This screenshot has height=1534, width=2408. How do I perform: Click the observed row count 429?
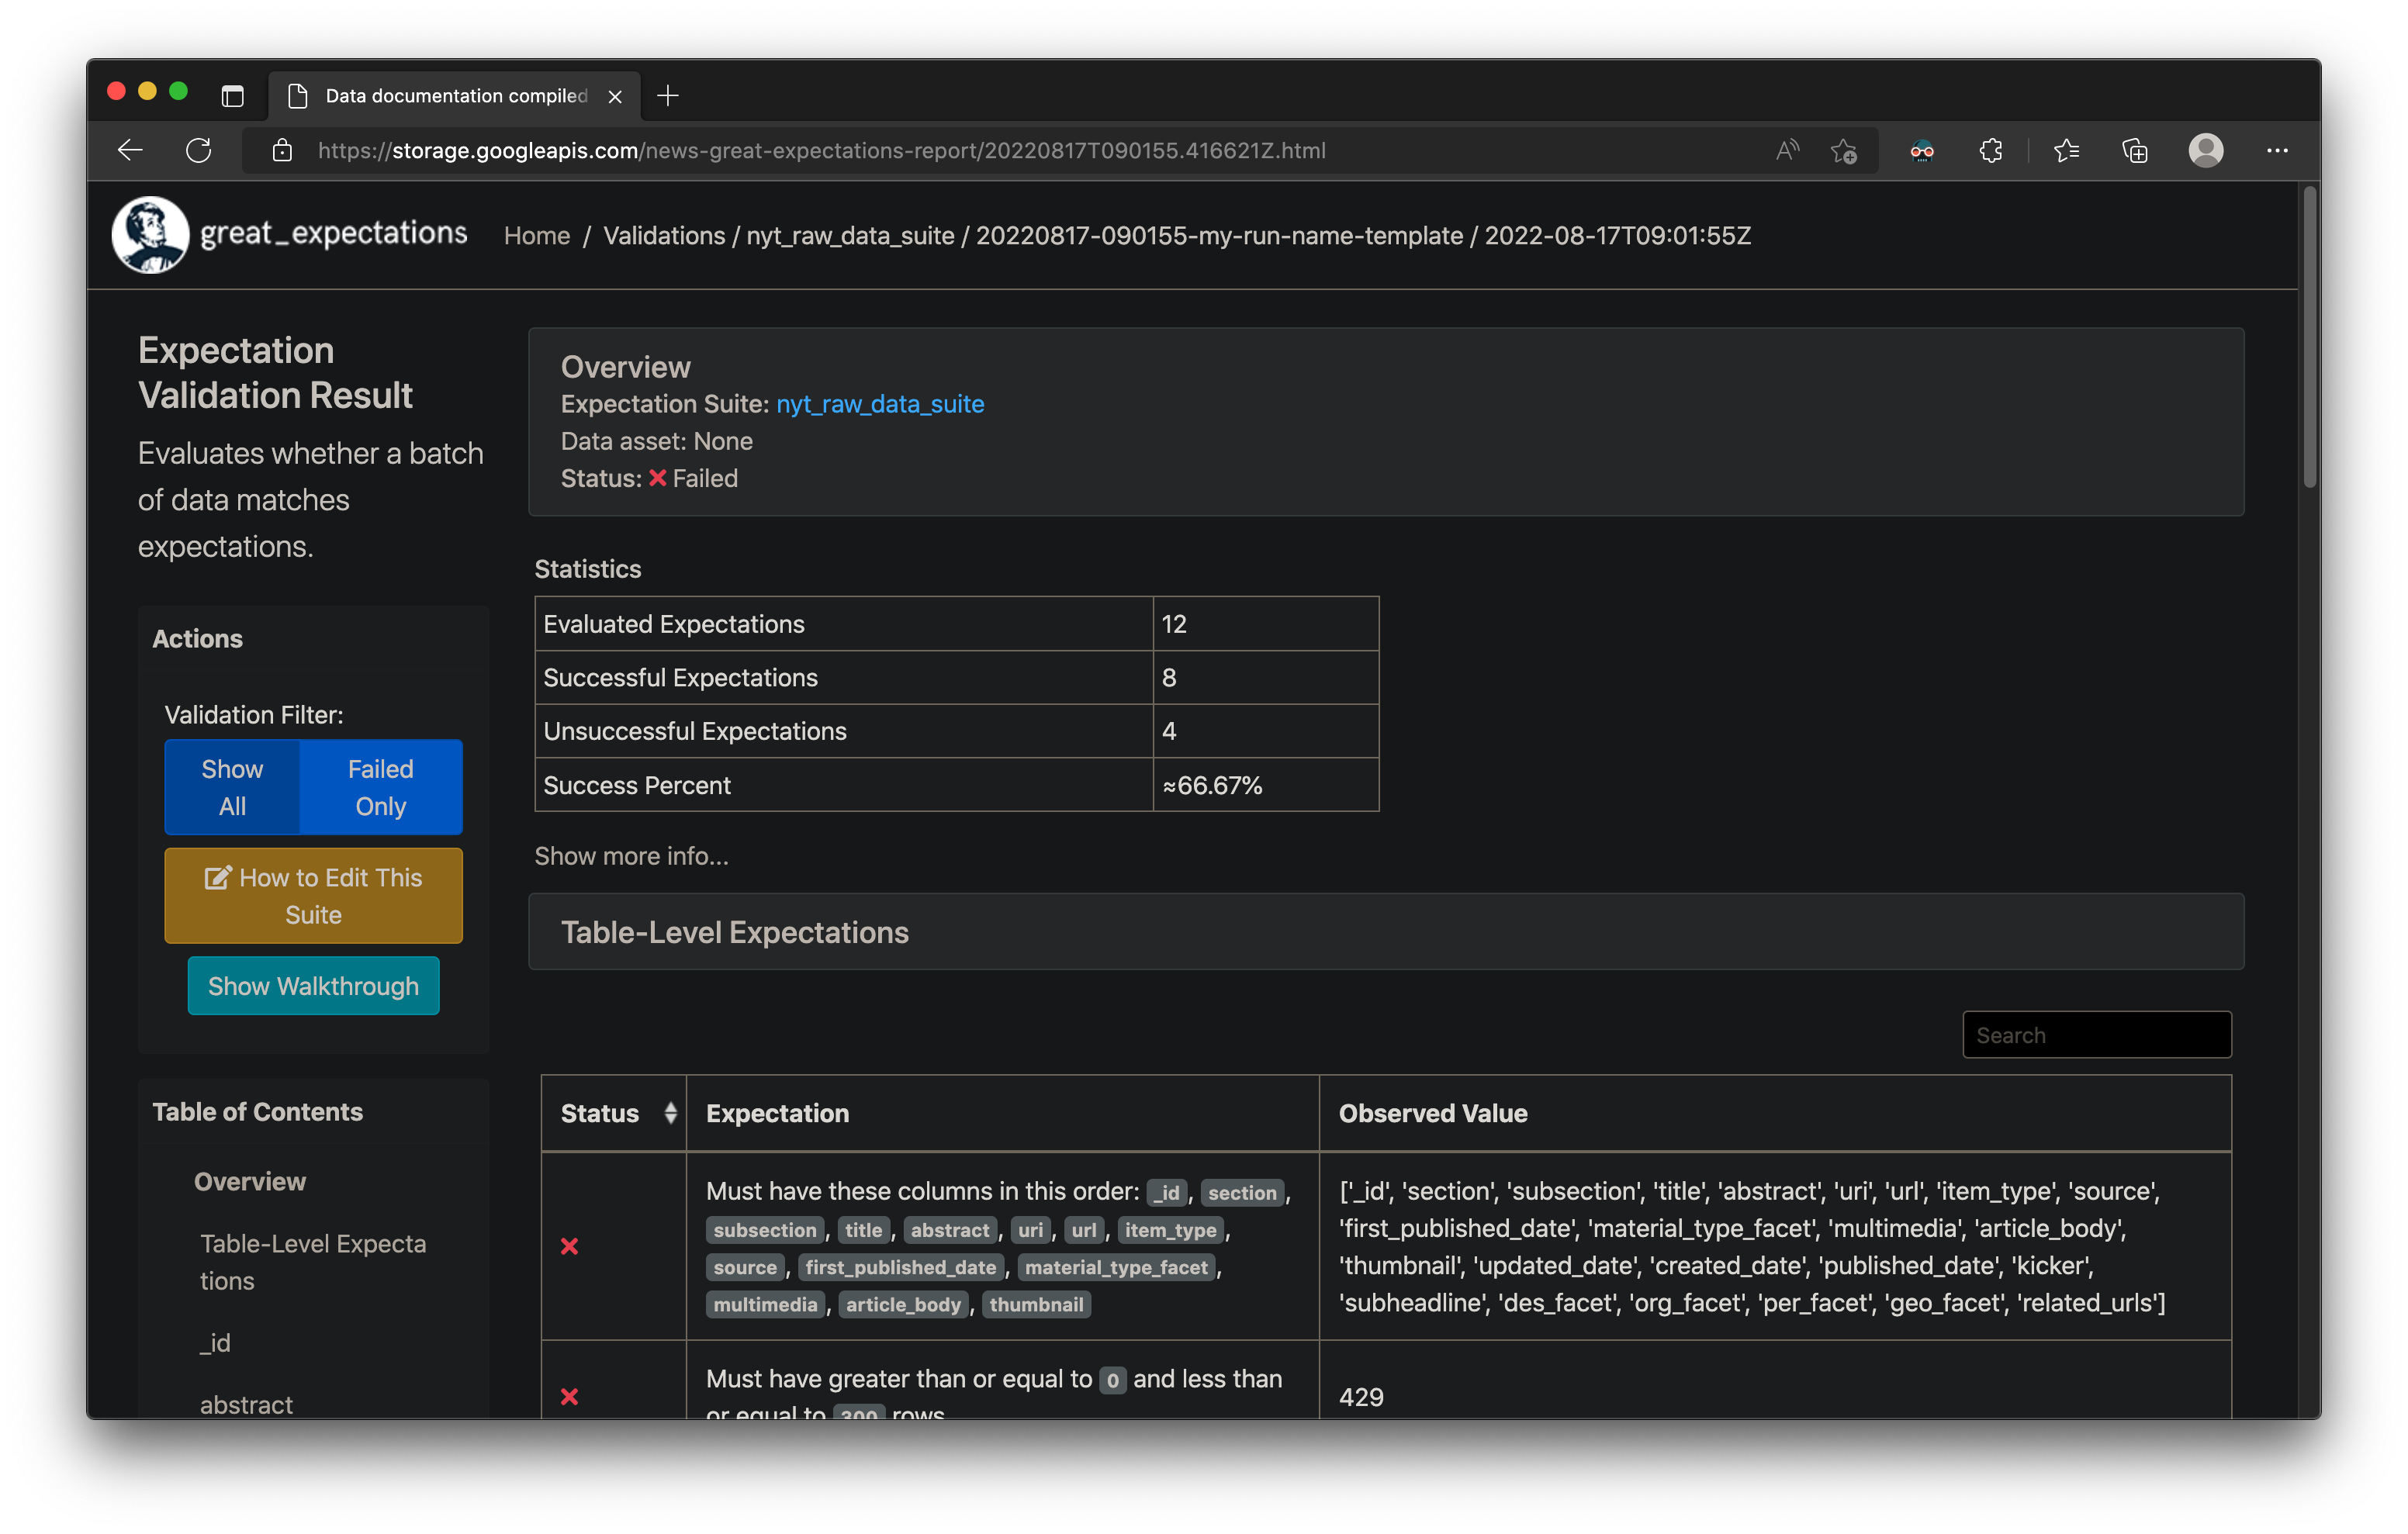pos(1361,1396)
